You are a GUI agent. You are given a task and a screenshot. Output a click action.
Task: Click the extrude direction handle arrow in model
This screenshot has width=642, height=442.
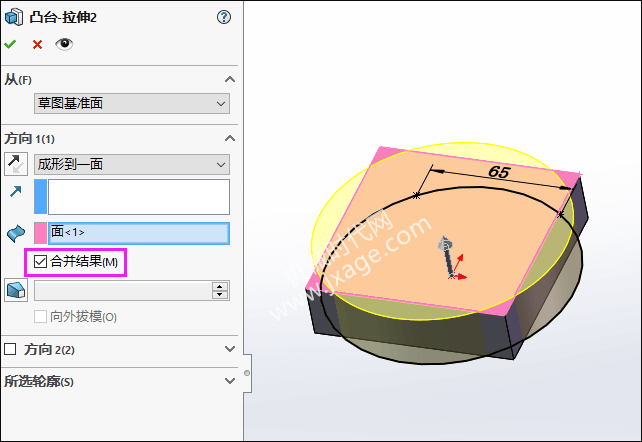pos(446,254)
